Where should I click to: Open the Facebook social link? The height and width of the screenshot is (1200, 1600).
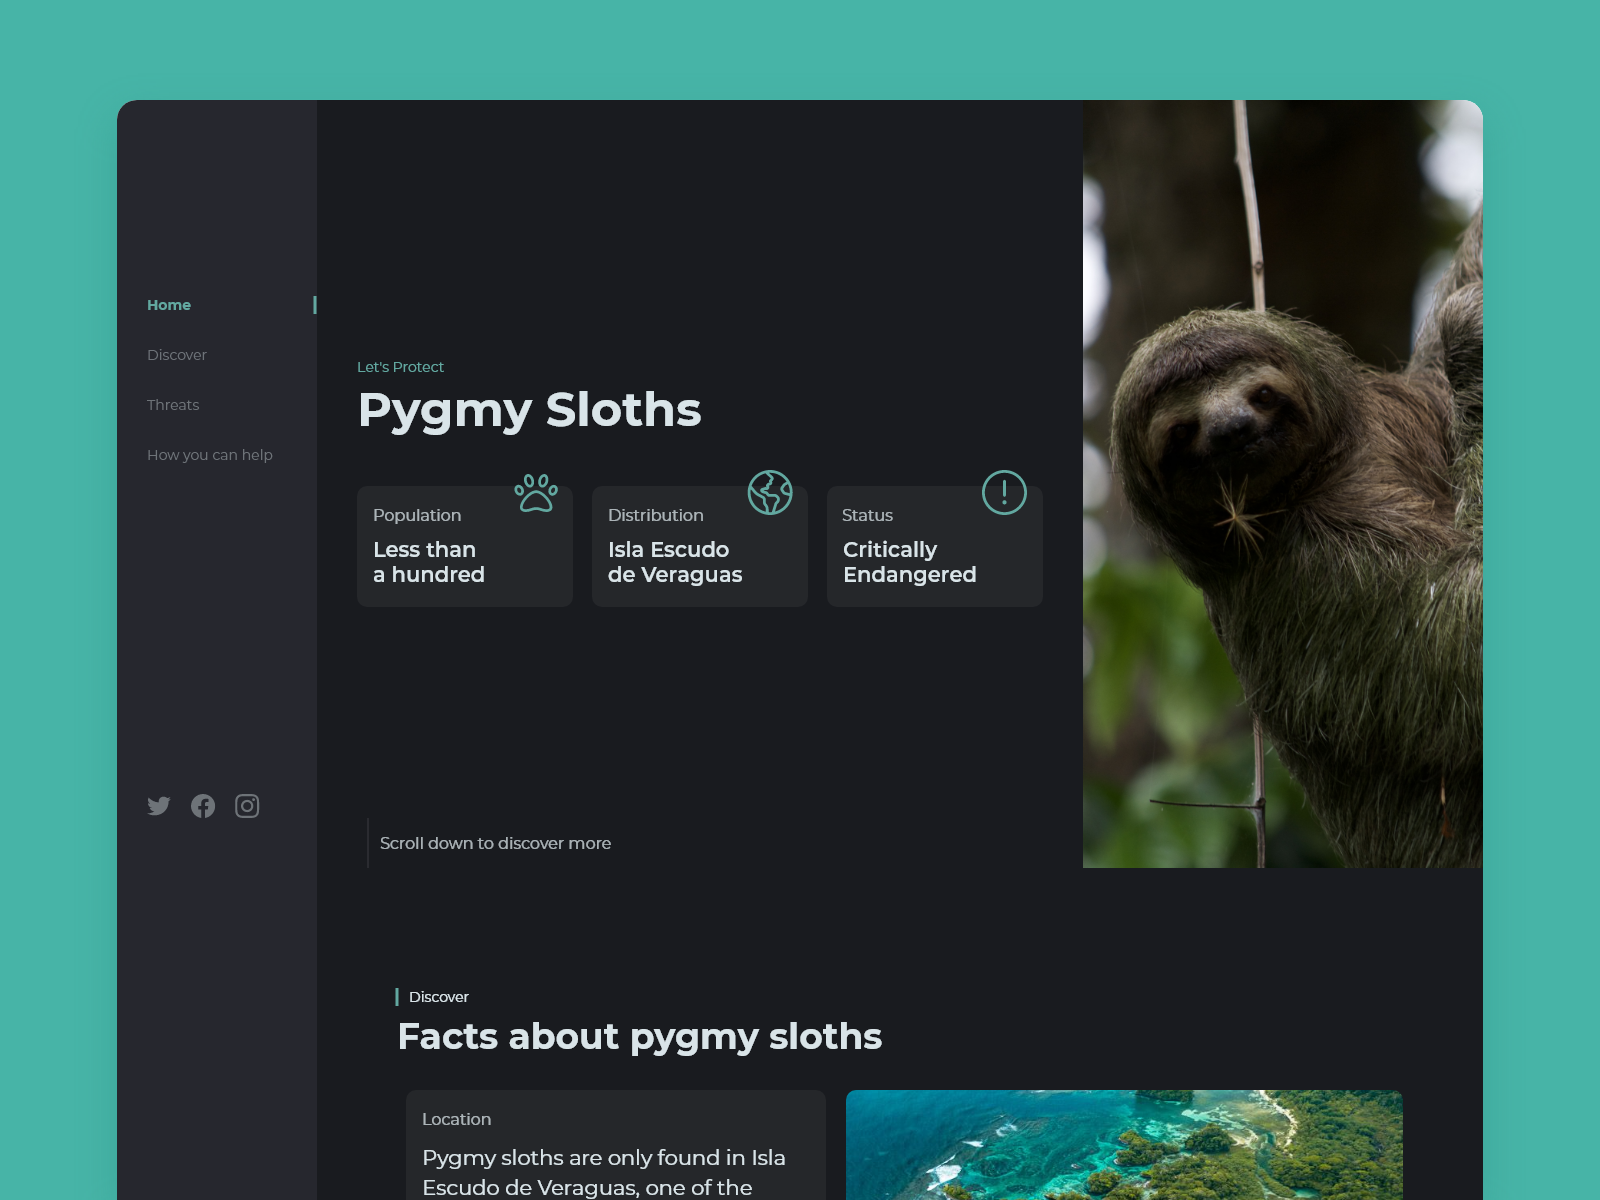[203, 806]
